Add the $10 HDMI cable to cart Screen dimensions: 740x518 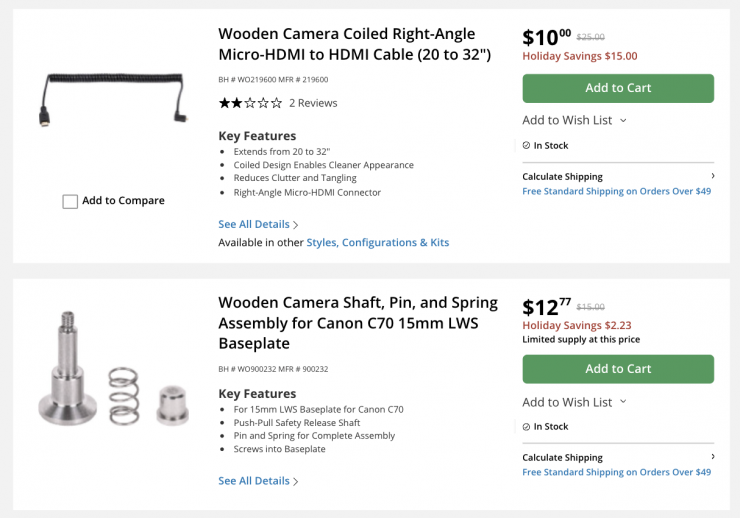coord(618,88)
